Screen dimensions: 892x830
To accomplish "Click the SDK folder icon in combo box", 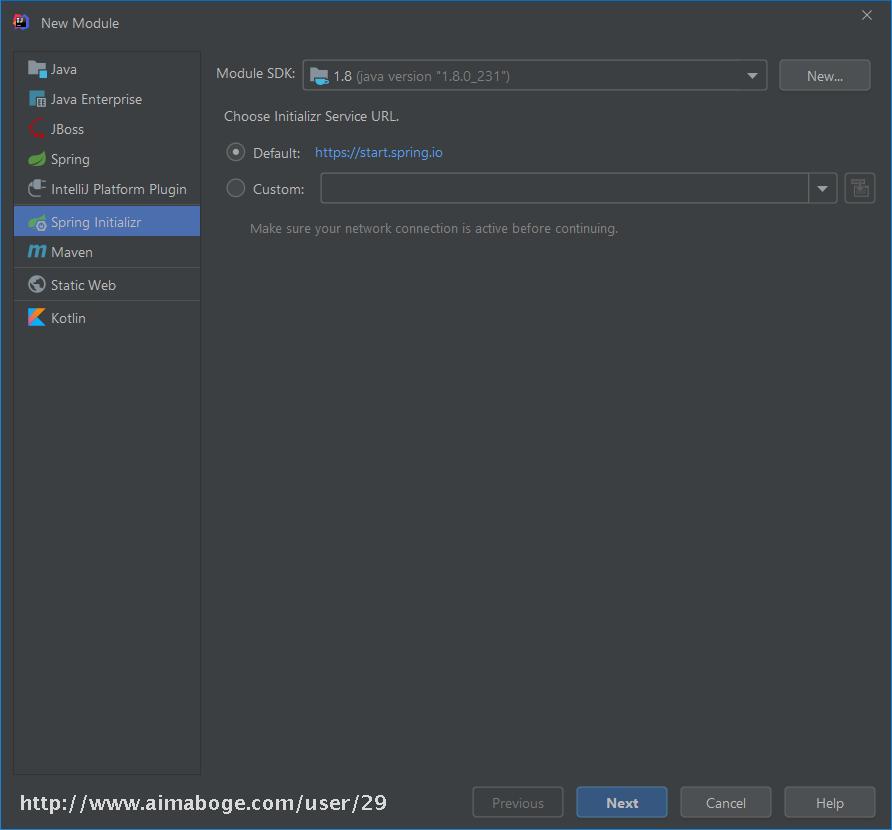I will tap(319, 76).
